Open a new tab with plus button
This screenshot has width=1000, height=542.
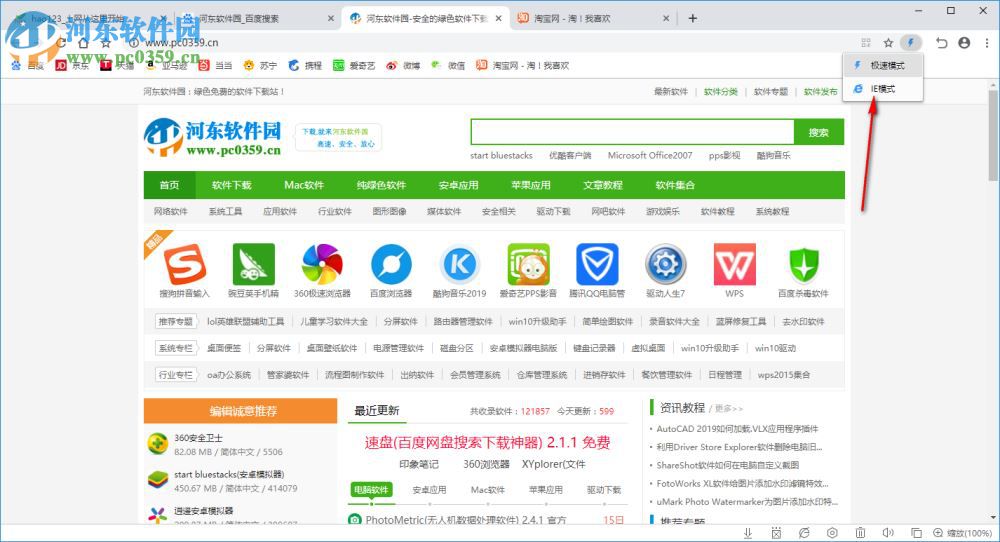tap(693, 18)
